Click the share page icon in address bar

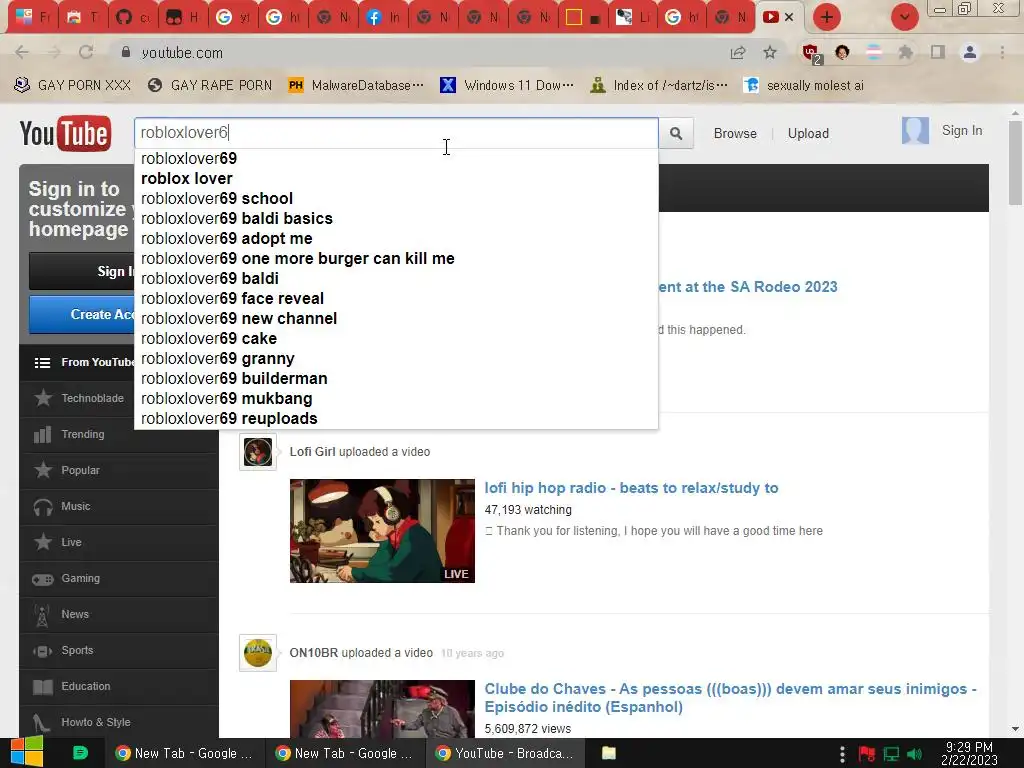click(738, 52)
